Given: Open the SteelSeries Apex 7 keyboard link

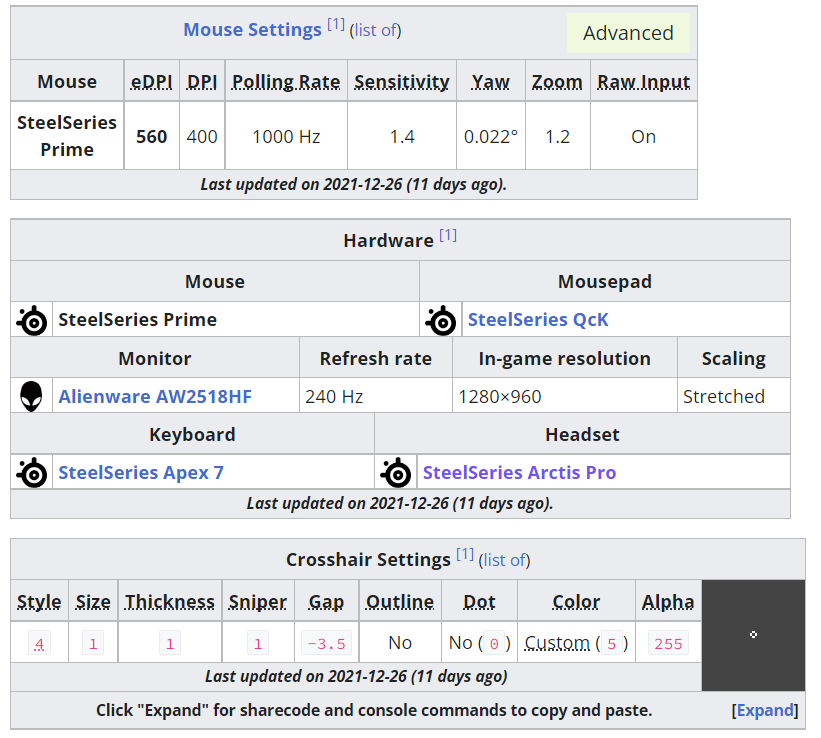Looking at the screenshot, I should pyautogui.click(x=141, y=472).
